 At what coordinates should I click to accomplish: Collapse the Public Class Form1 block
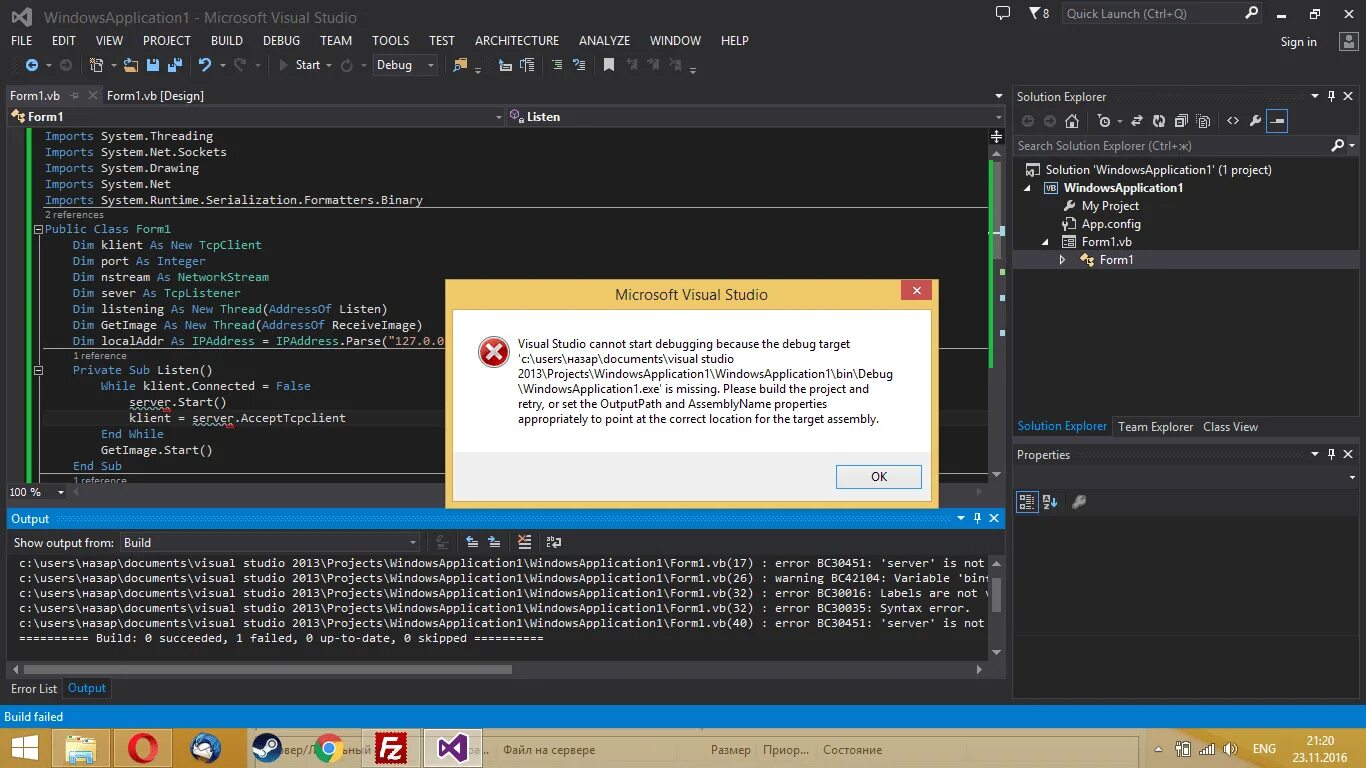coord(39,229)
